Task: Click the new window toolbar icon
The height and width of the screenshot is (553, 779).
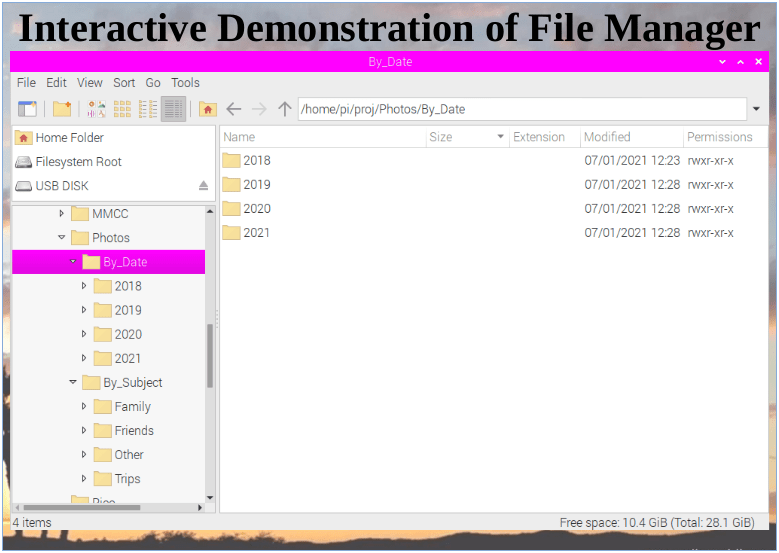Action: (x=27, y=109)
